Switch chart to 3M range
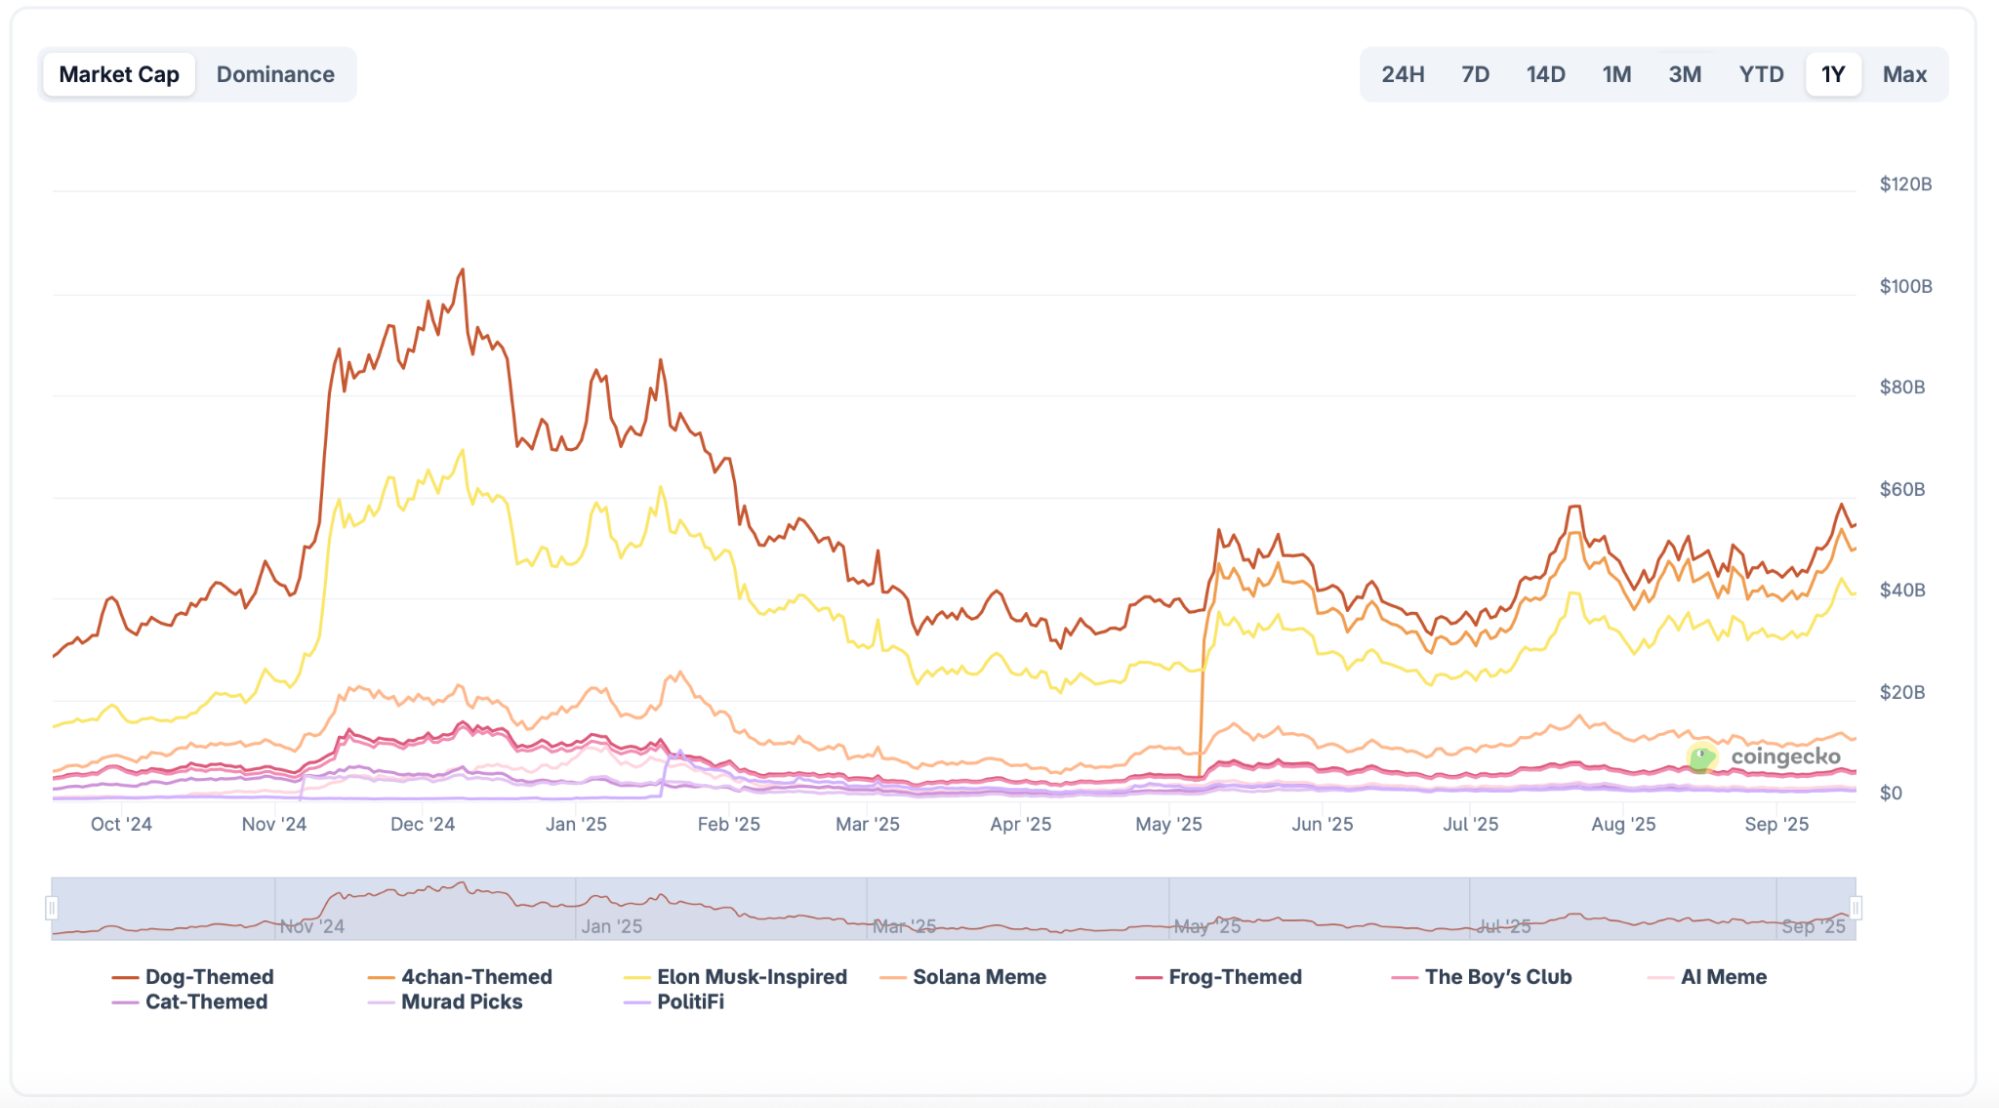This screenshot has height=1108, width=1999. point(1685,74)
